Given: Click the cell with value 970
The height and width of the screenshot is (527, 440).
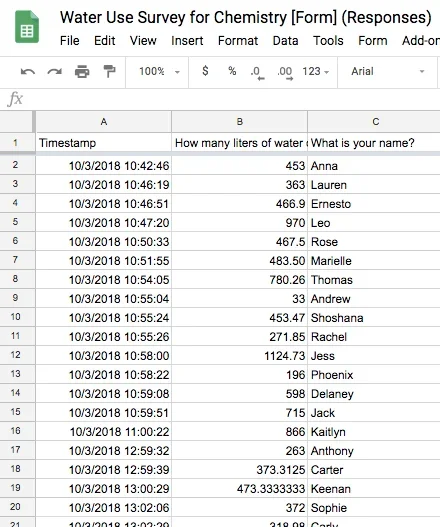Looking at the screenshot, I should coord(240,222).
